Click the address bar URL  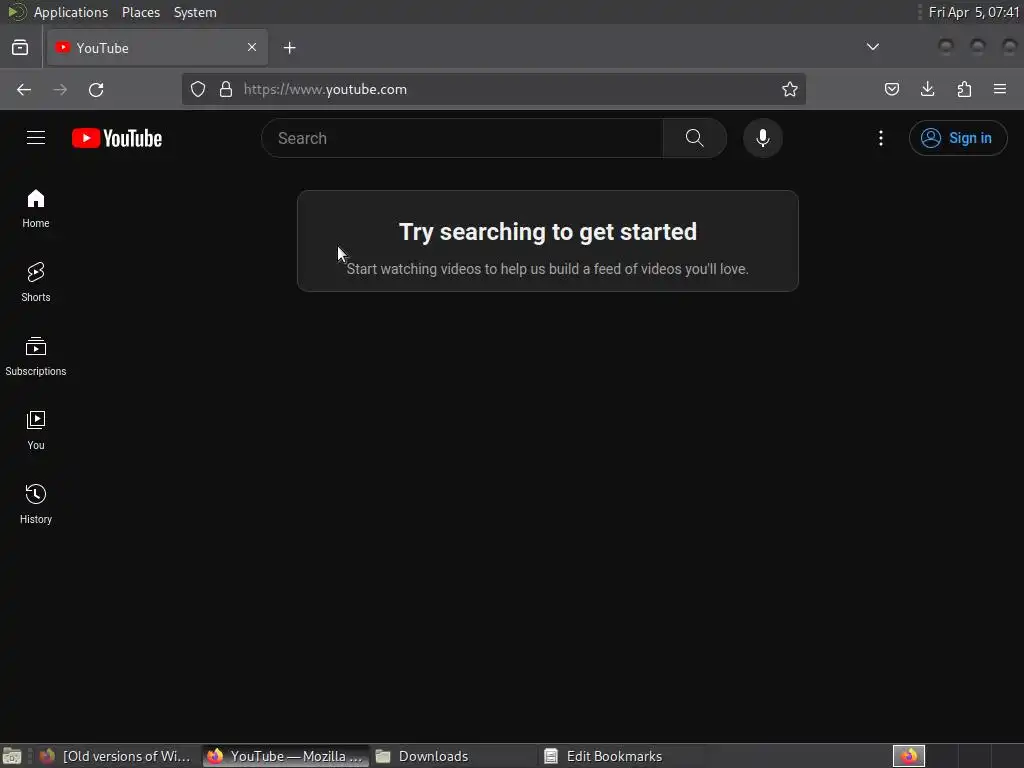tap(325, 89)
